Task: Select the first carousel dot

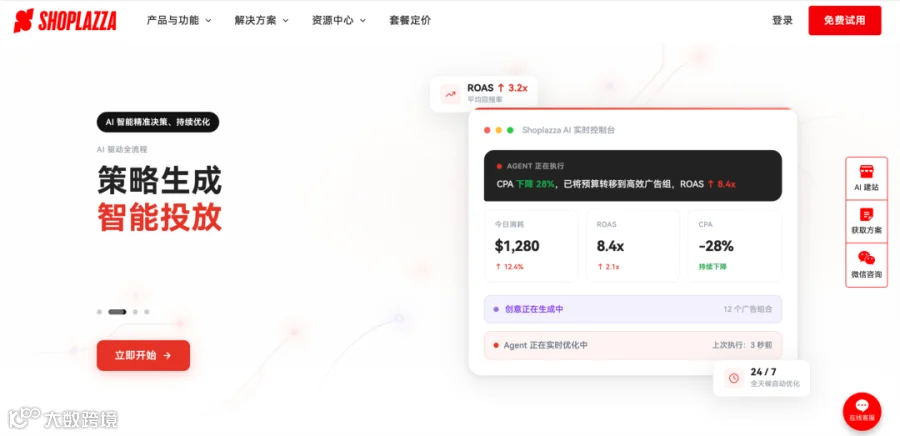Action: (99, 312)
